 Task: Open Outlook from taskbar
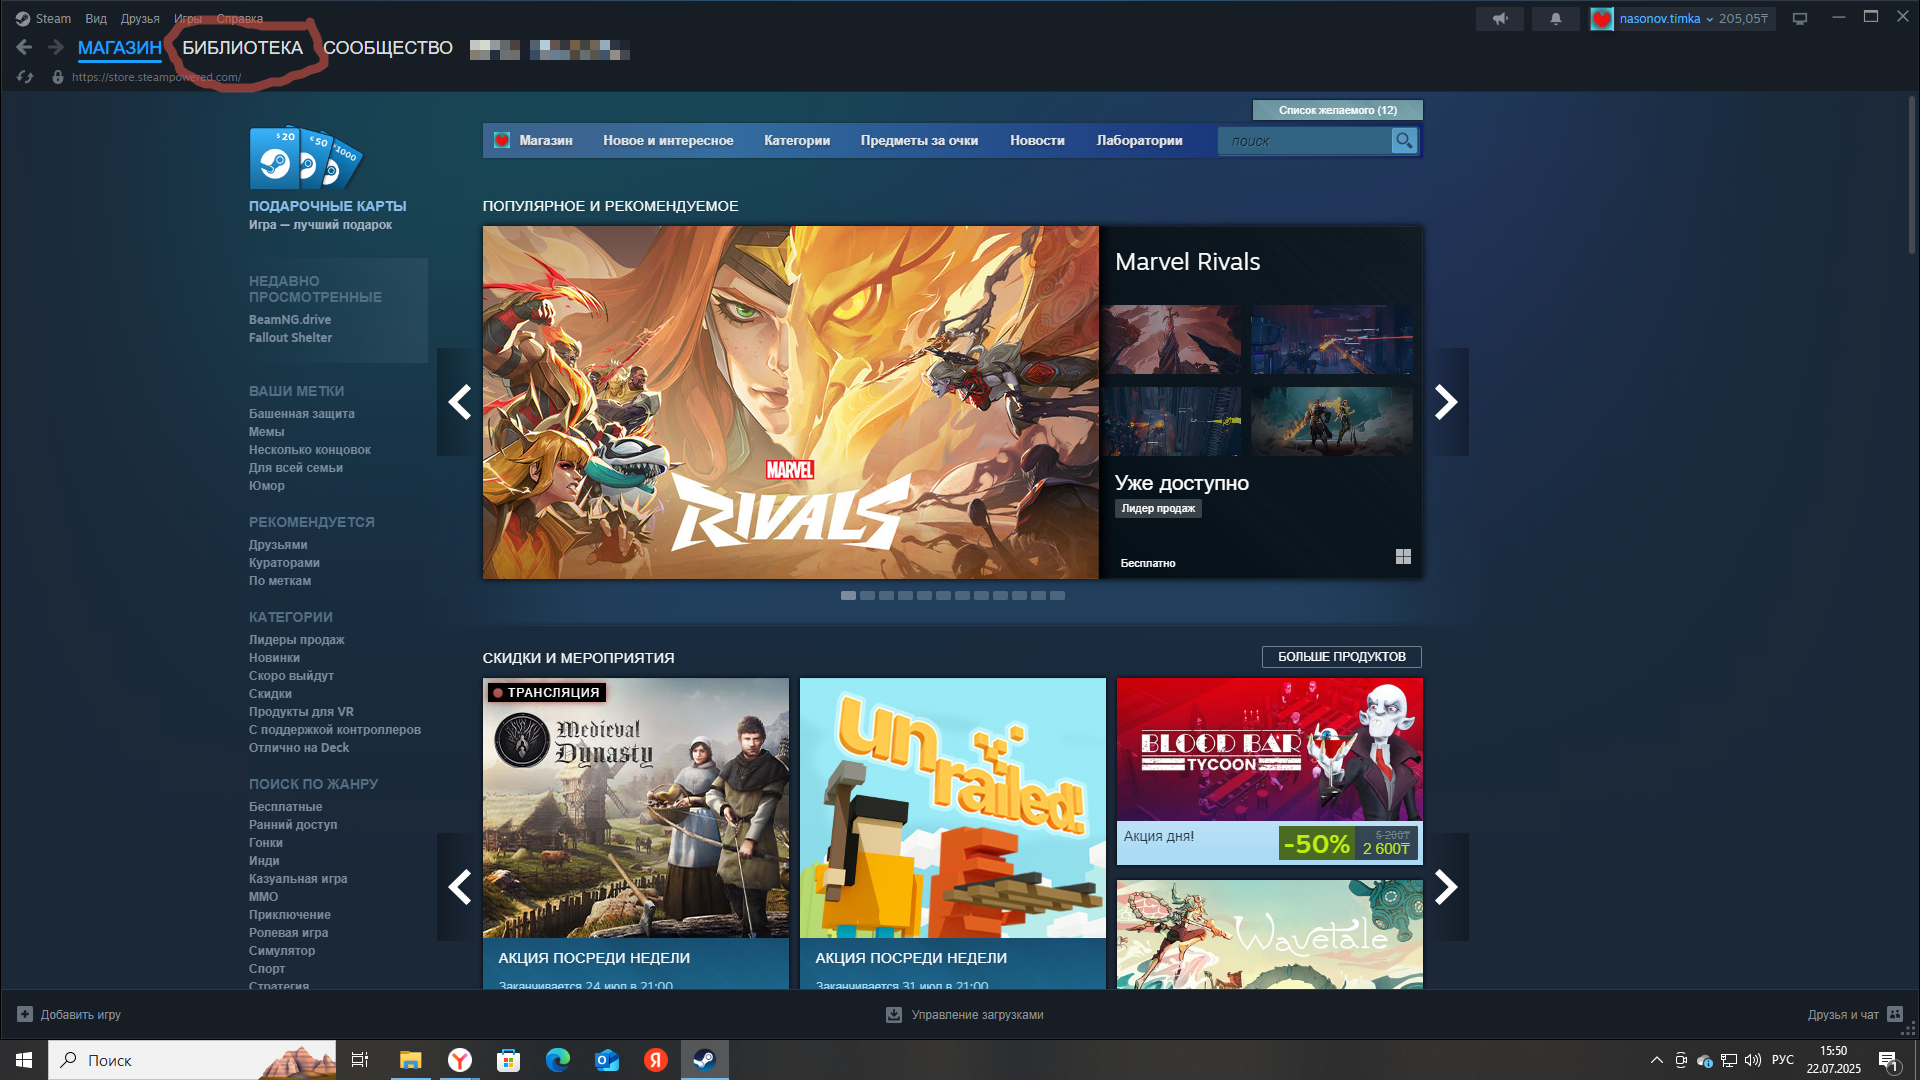point(607,1060)
